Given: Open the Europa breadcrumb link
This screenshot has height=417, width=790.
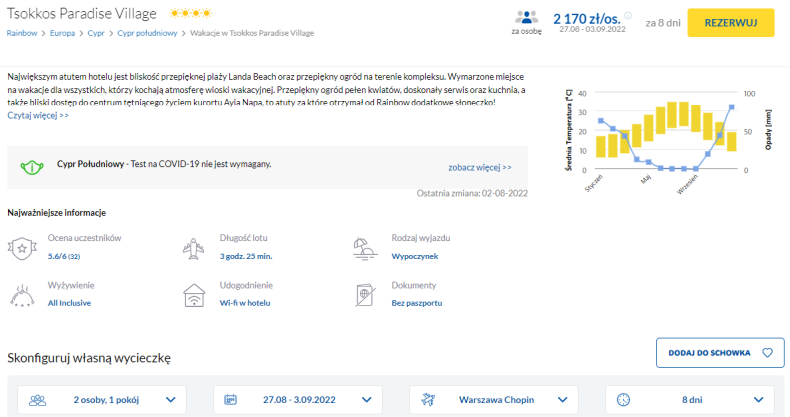Looking at the screenshot, I should tap(62, 33).
